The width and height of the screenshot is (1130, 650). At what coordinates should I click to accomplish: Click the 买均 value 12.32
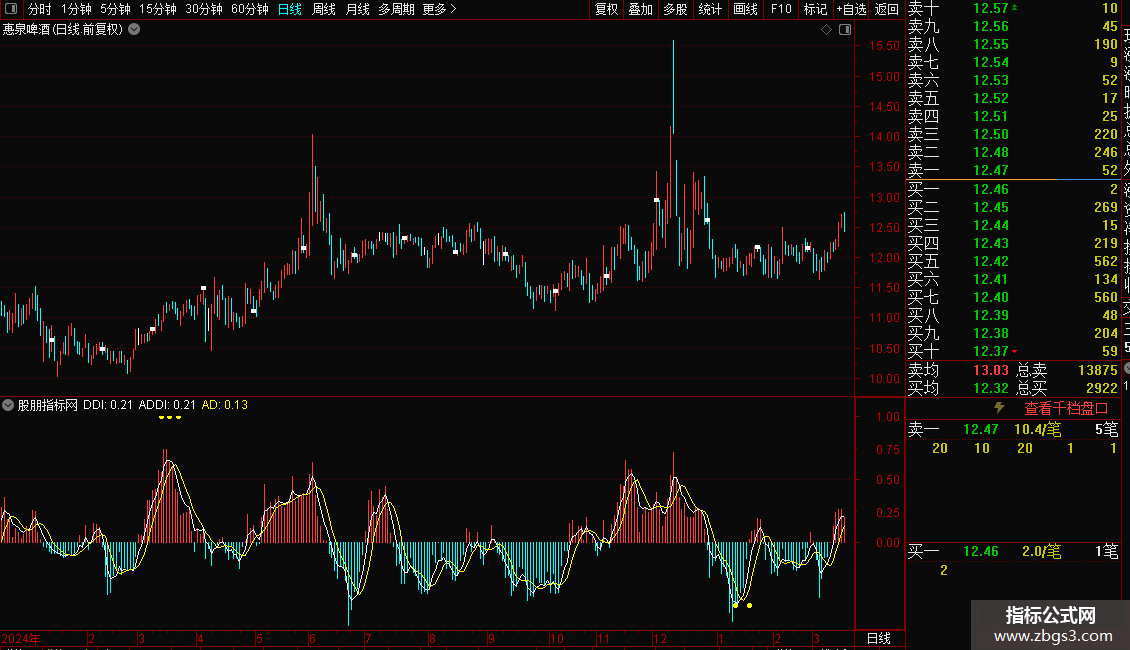pos(990,388)
